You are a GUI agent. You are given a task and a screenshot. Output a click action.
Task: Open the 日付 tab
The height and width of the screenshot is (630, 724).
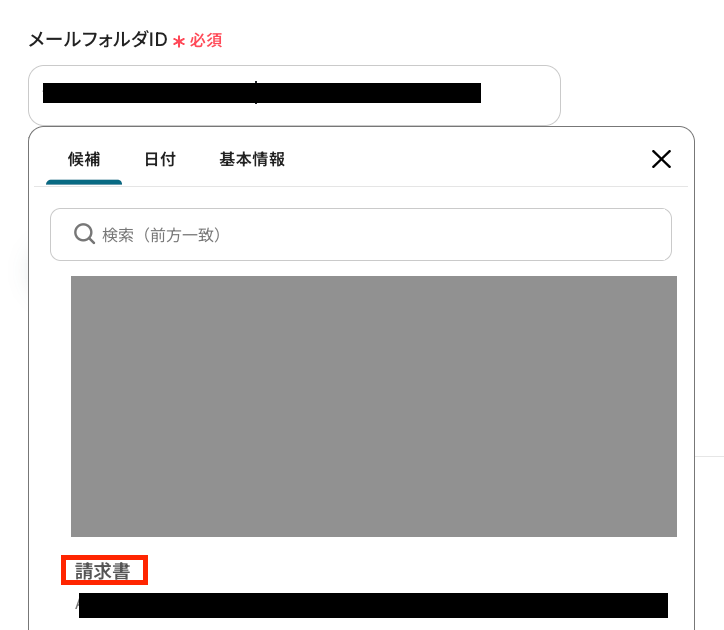pos(160,159)
